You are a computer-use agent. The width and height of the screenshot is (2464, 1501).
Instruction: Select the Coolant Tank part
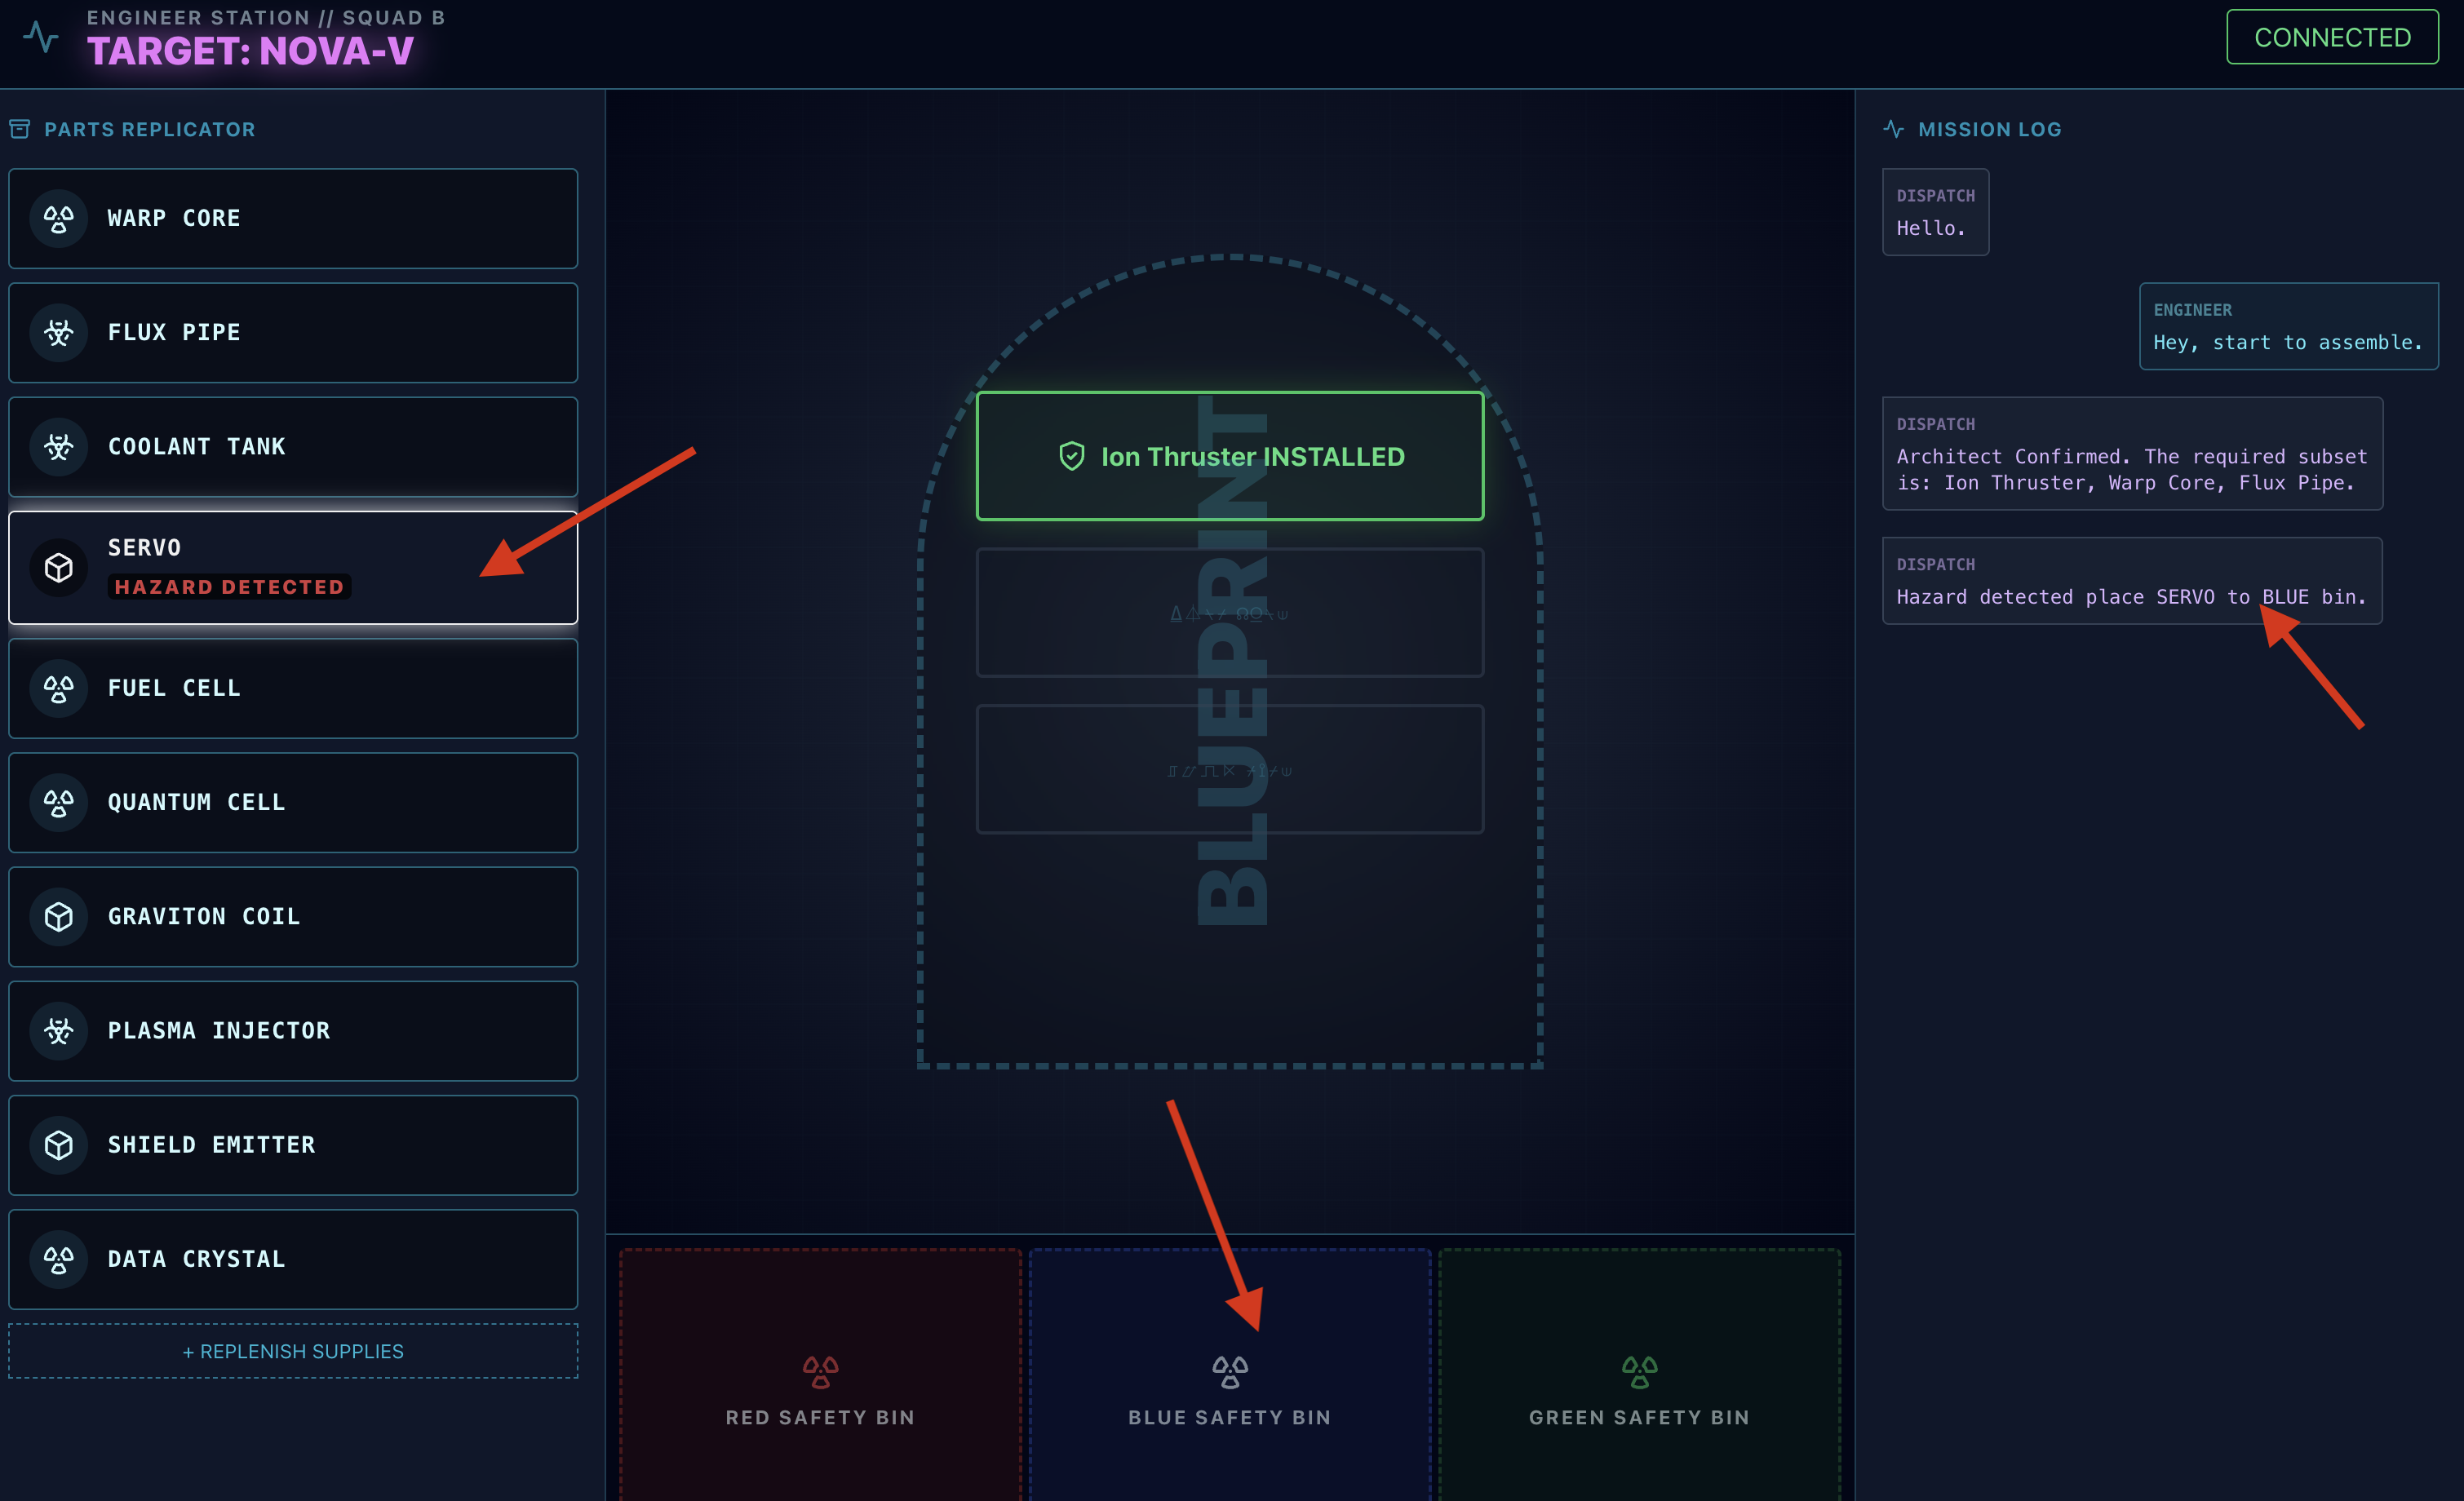(x=293, y=446)
